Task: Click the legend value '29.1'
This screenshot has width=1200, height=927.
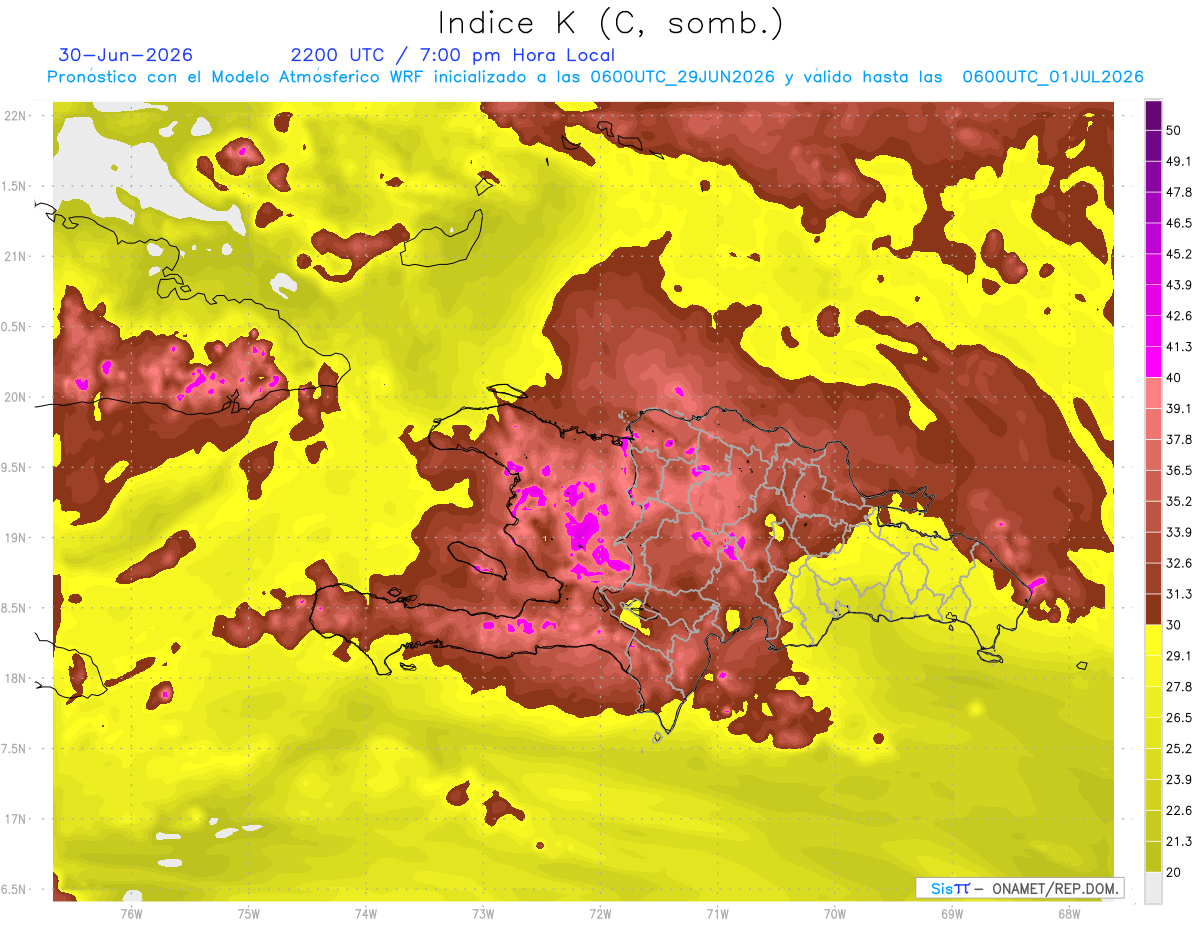Action: (x=1178, y=656)
